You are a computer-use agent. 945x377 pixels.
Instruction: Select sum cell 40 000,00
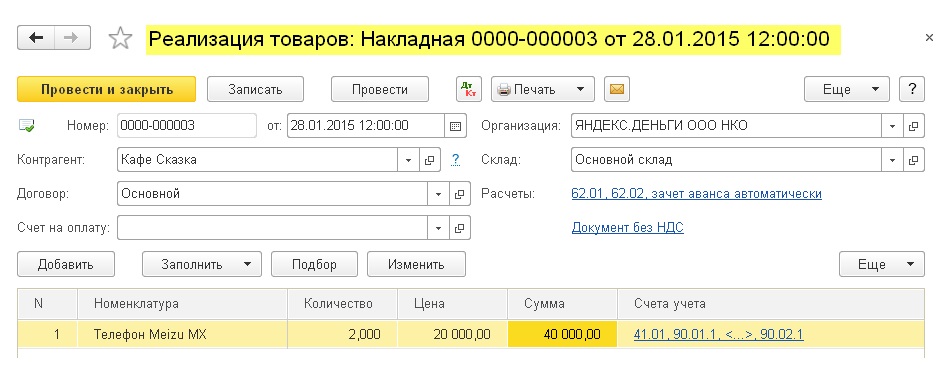[563, 334]
